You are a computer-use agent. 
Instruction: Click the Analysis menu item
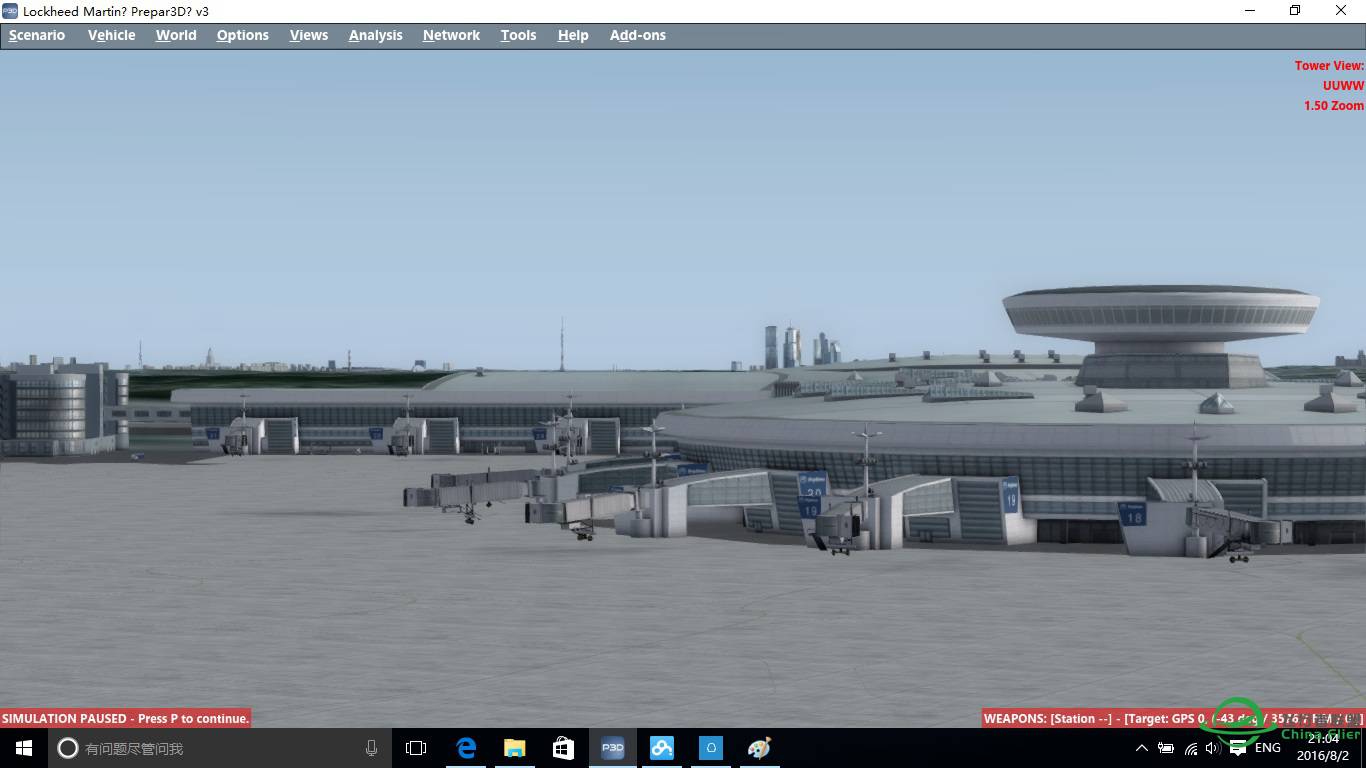point(375,35)
